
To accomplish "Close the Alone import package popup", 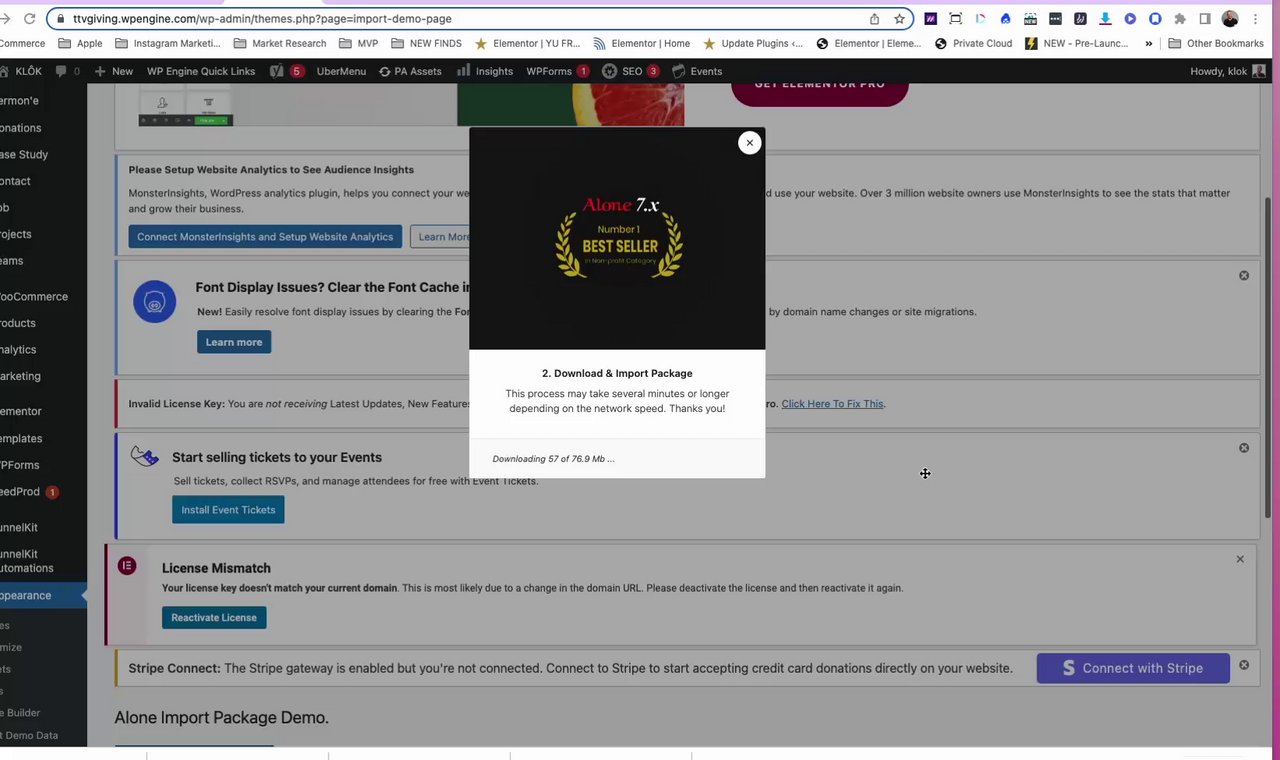I will (749, 143).
